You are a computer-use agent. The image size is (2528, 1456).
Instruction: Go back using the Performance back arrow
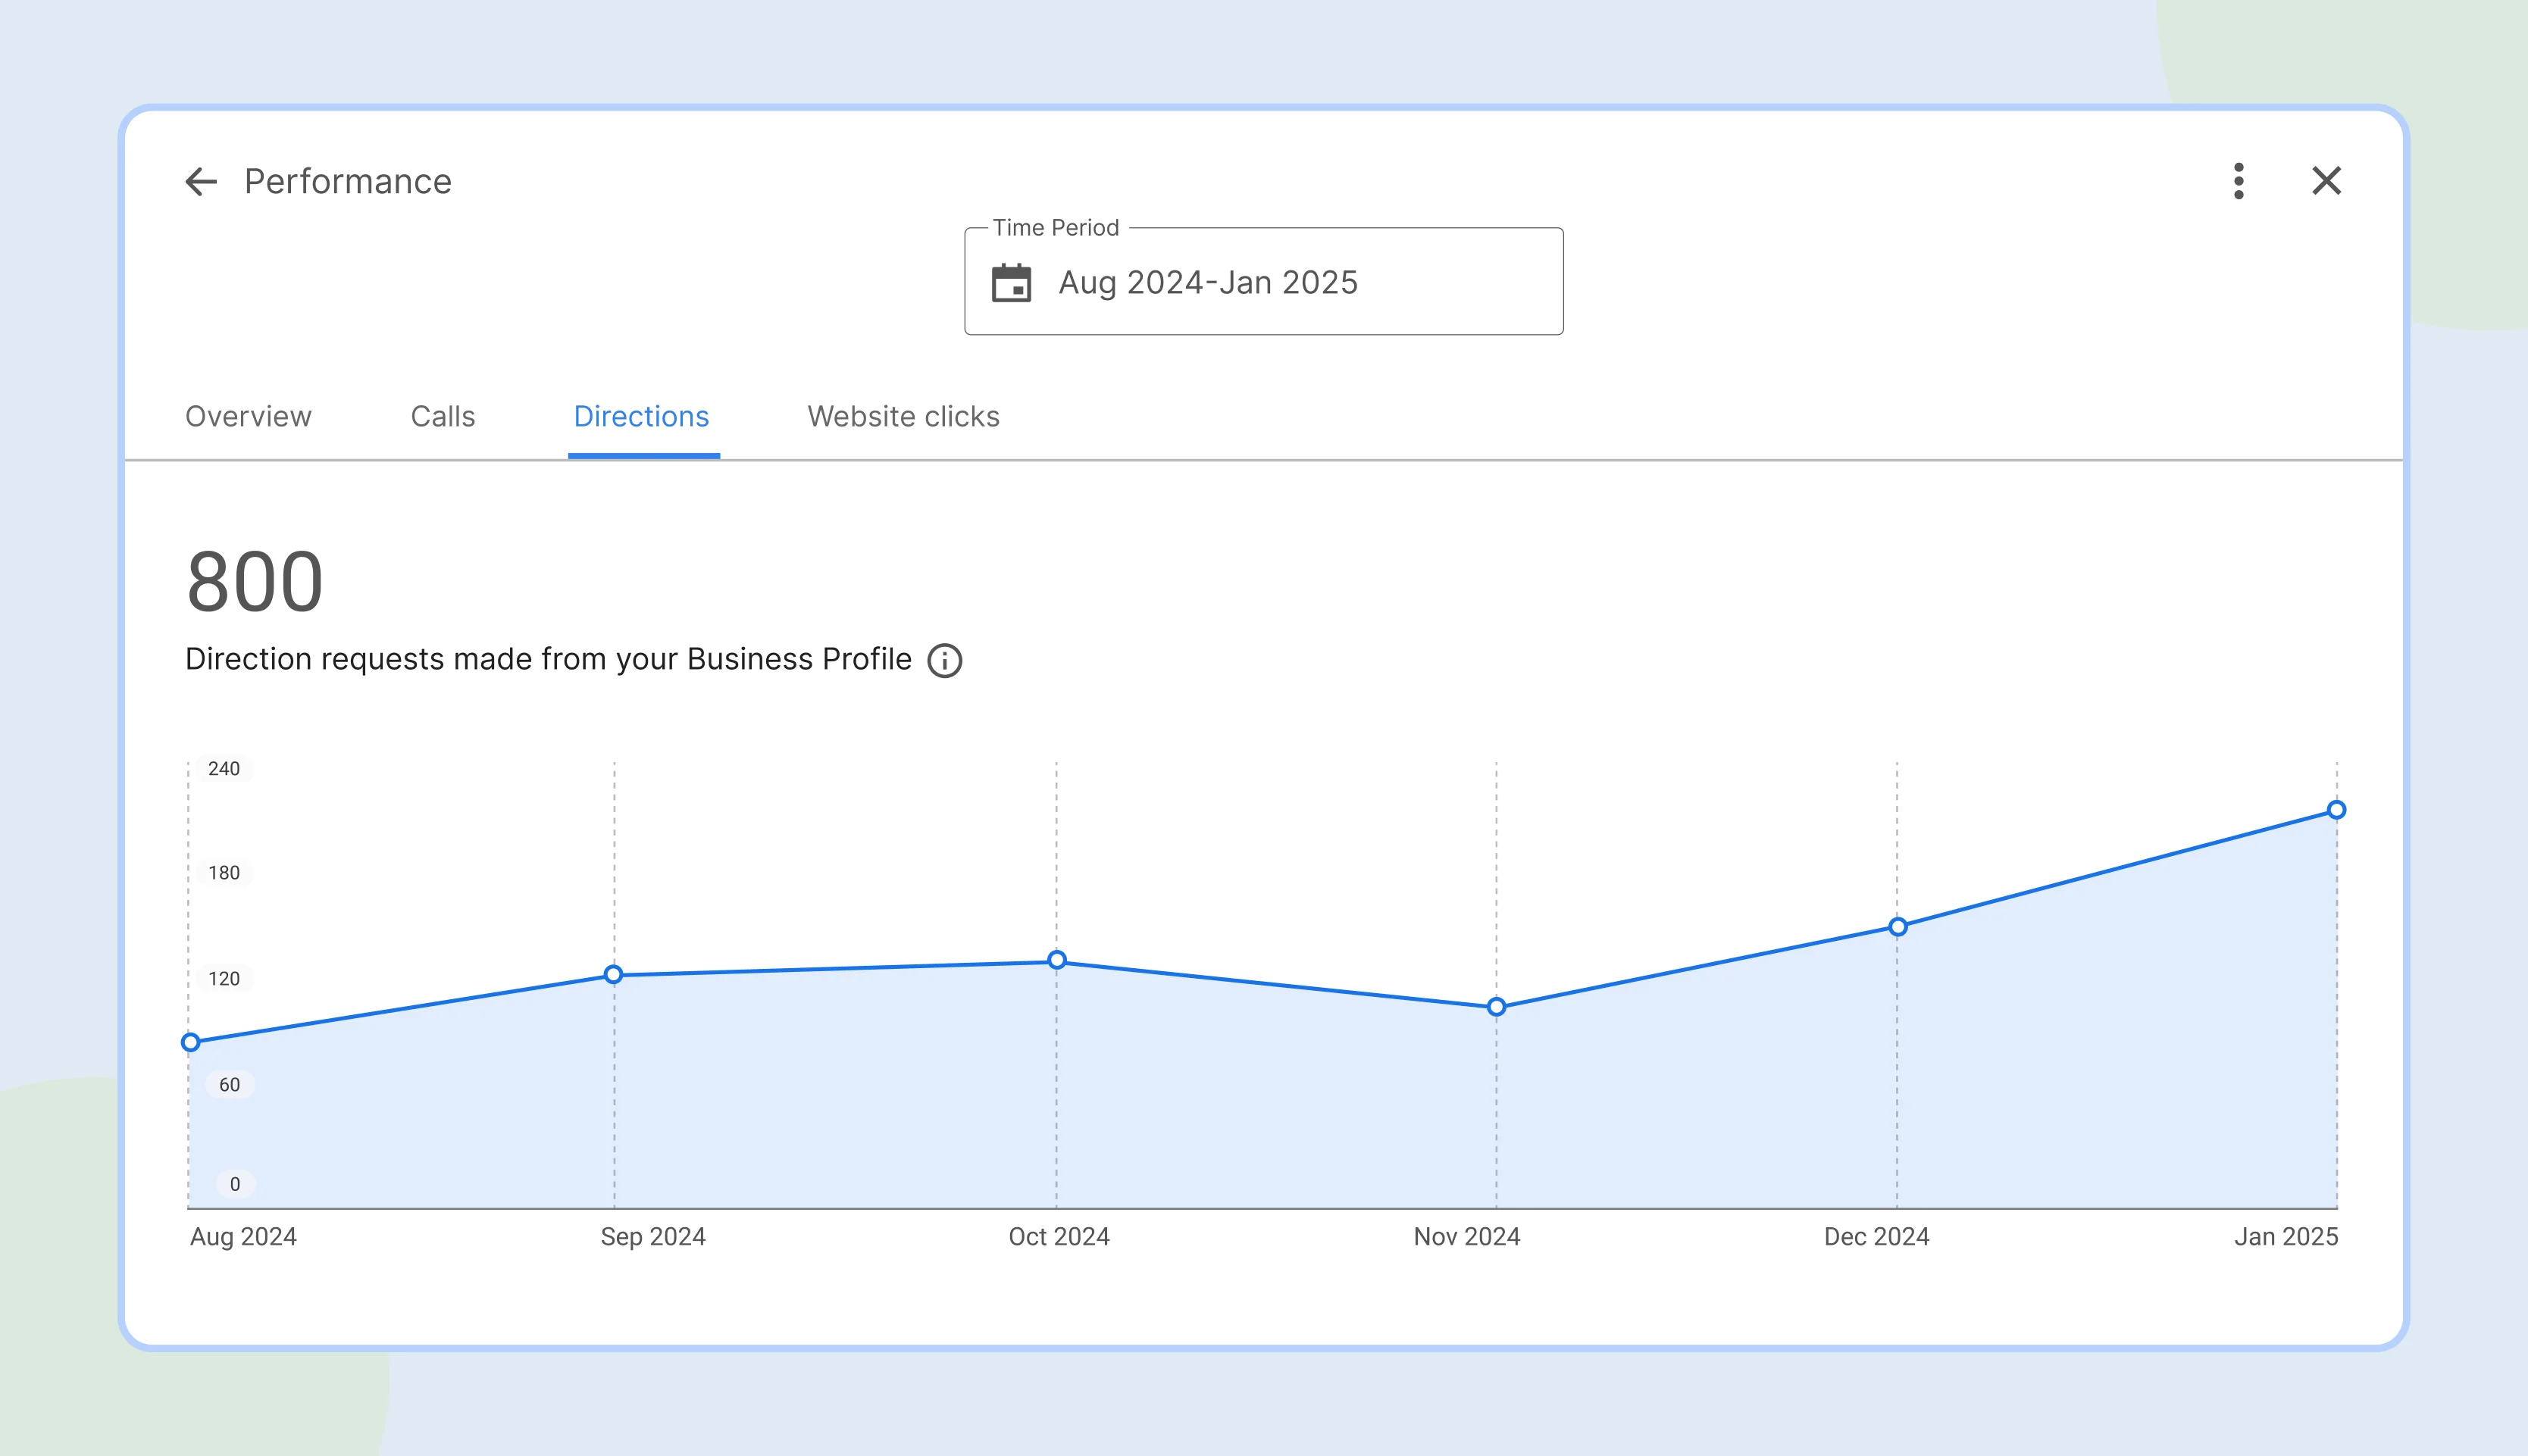pyautogui.click(x=201, y=181)
